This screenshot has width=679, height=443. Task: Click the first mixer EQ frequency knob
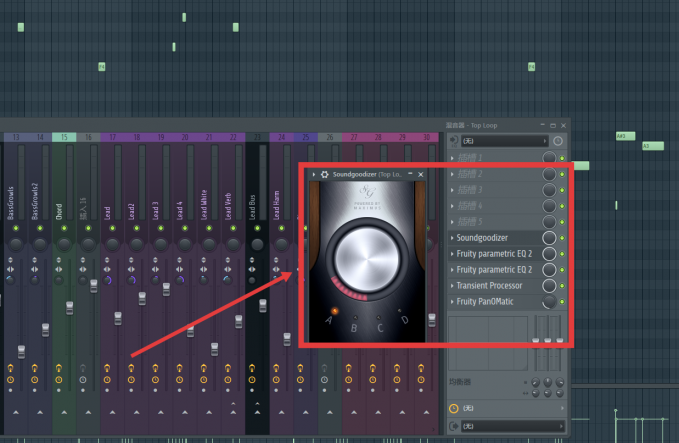pyautogui.click(x=536, y=382)
